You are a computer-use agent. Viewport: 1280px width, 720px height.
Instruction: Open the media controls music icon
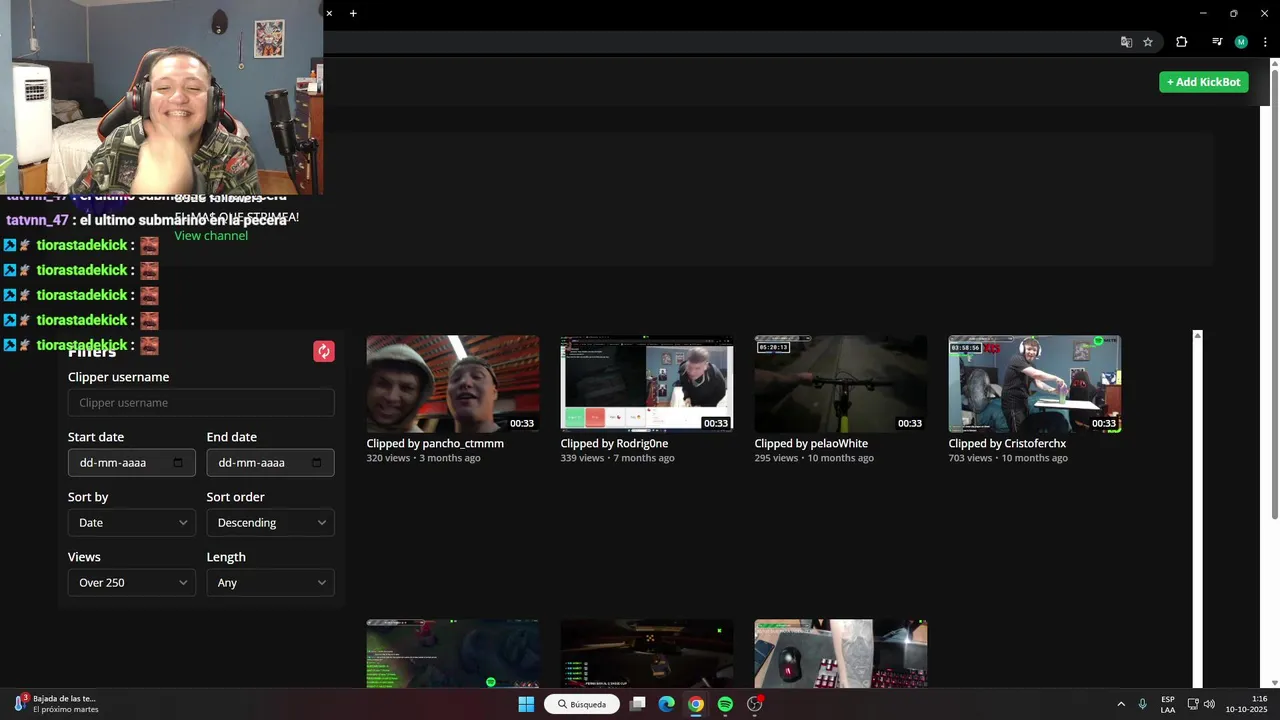click(x=1217, y=42)
